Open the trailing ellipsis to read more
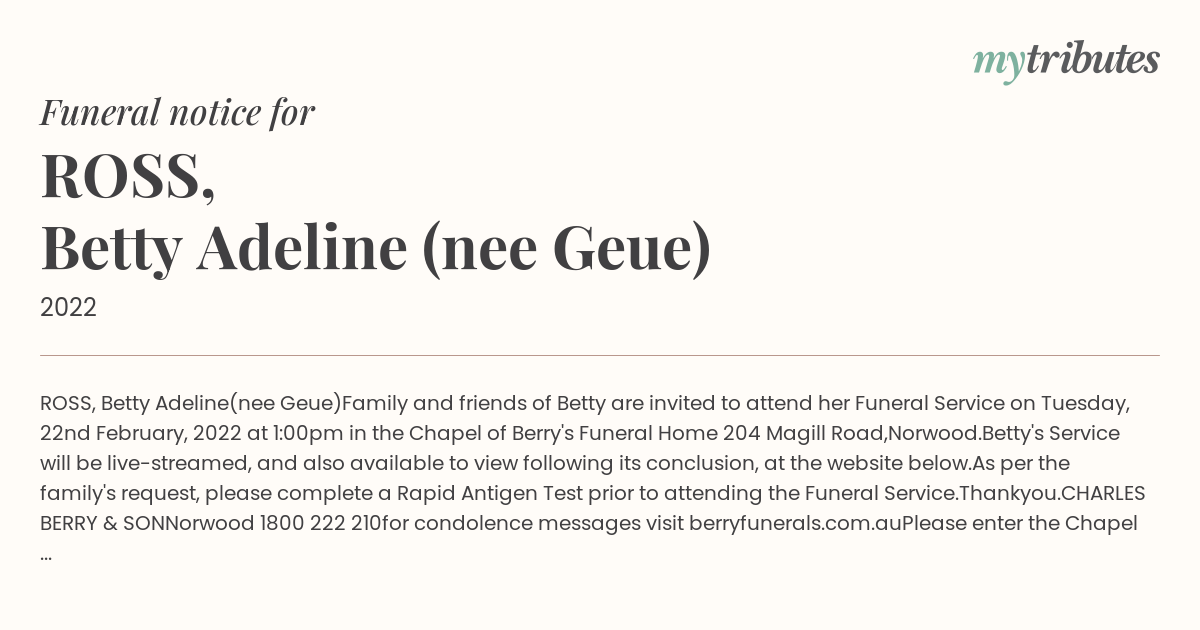 click(46, 553)
